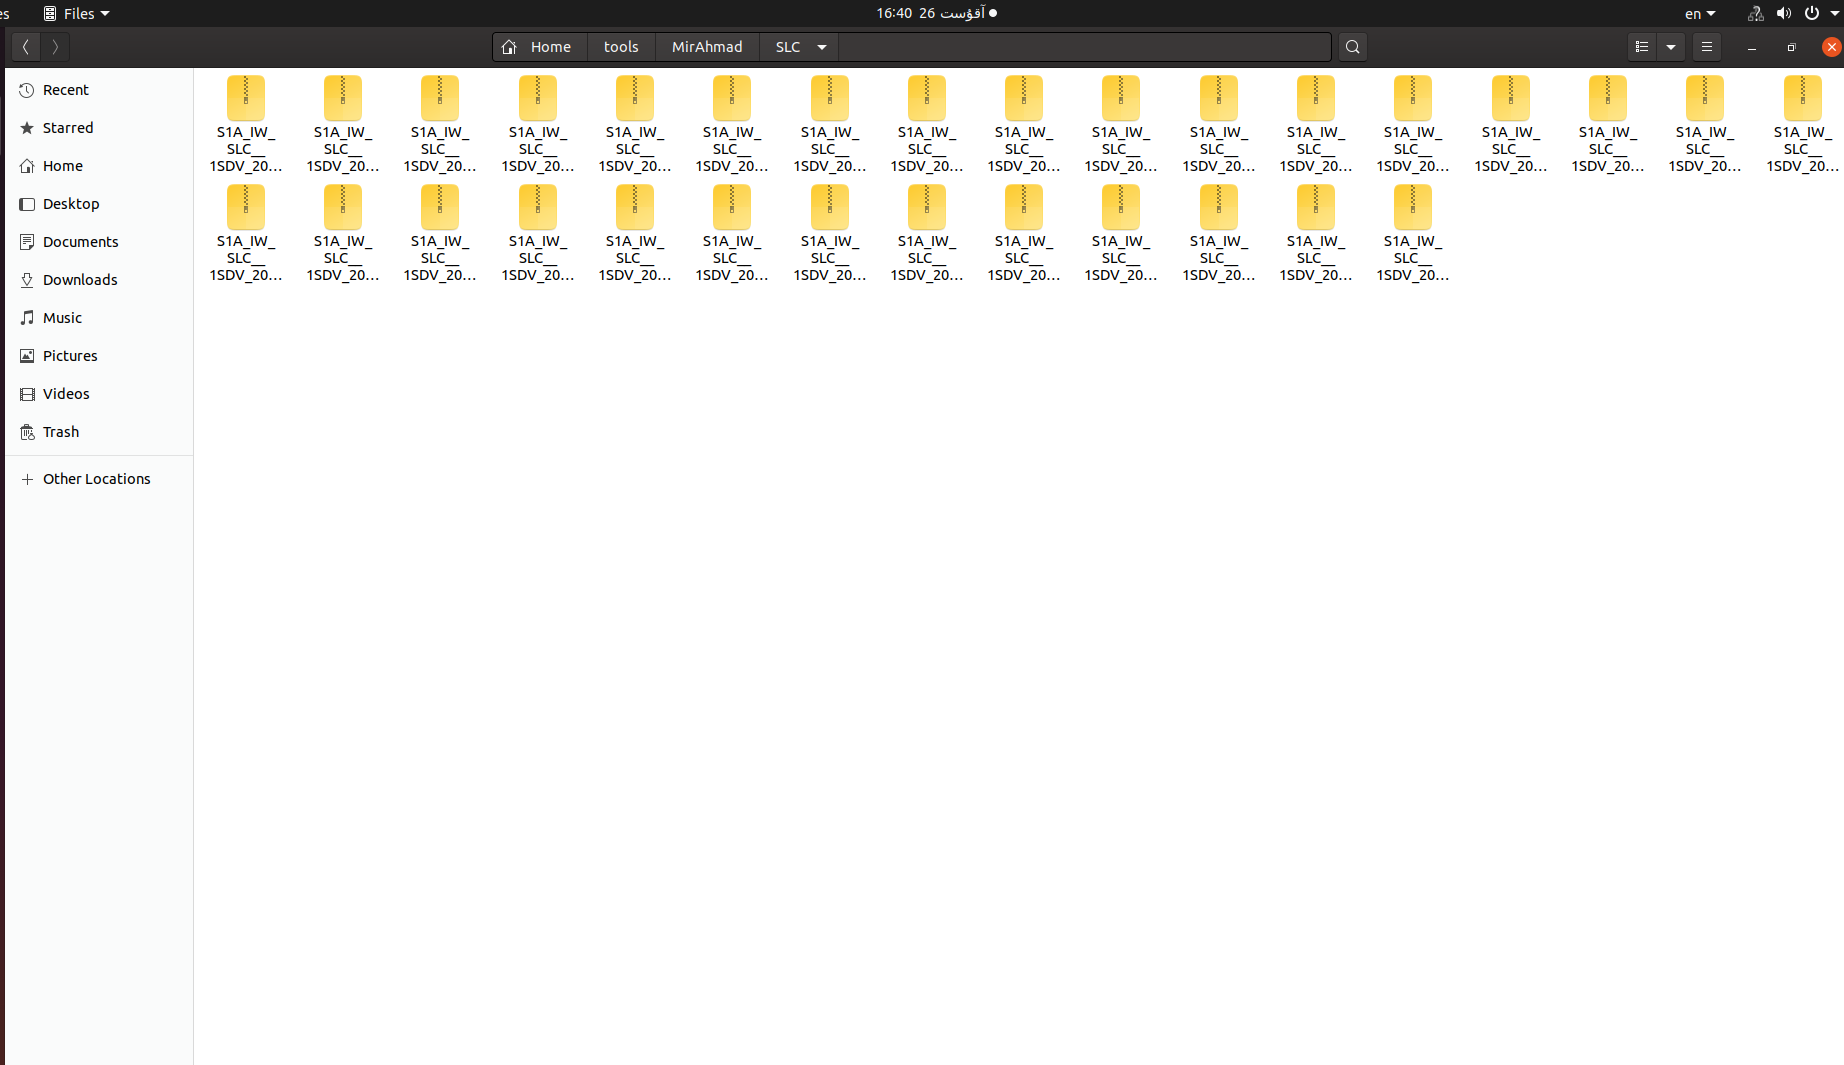Switch to list view using view toggle
Viewport: 1844px width, 1065px height.
pos(1640,46)
